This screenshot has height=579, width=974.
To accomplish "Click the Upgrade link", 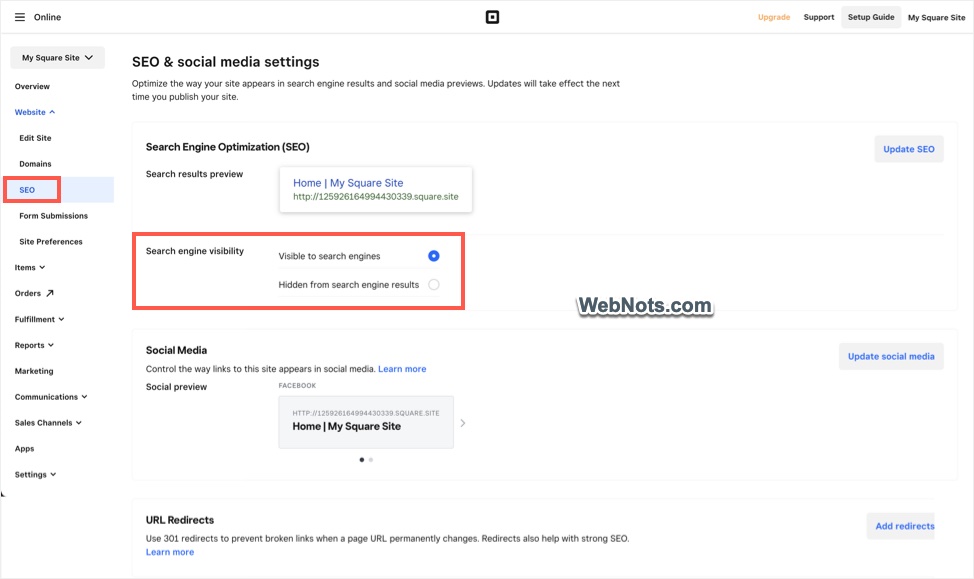I will [x=774, y=17].
